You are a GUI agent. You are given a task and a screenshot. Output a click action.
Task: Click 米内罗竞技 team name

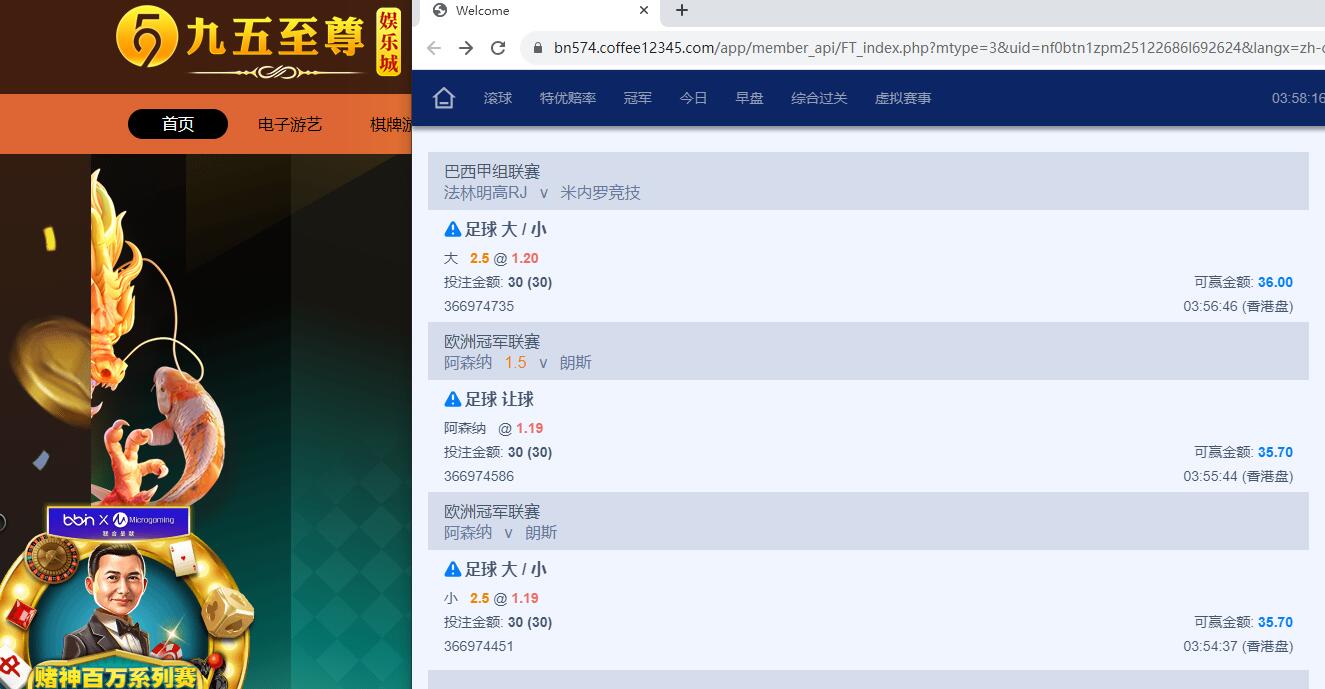pos(600,192)
